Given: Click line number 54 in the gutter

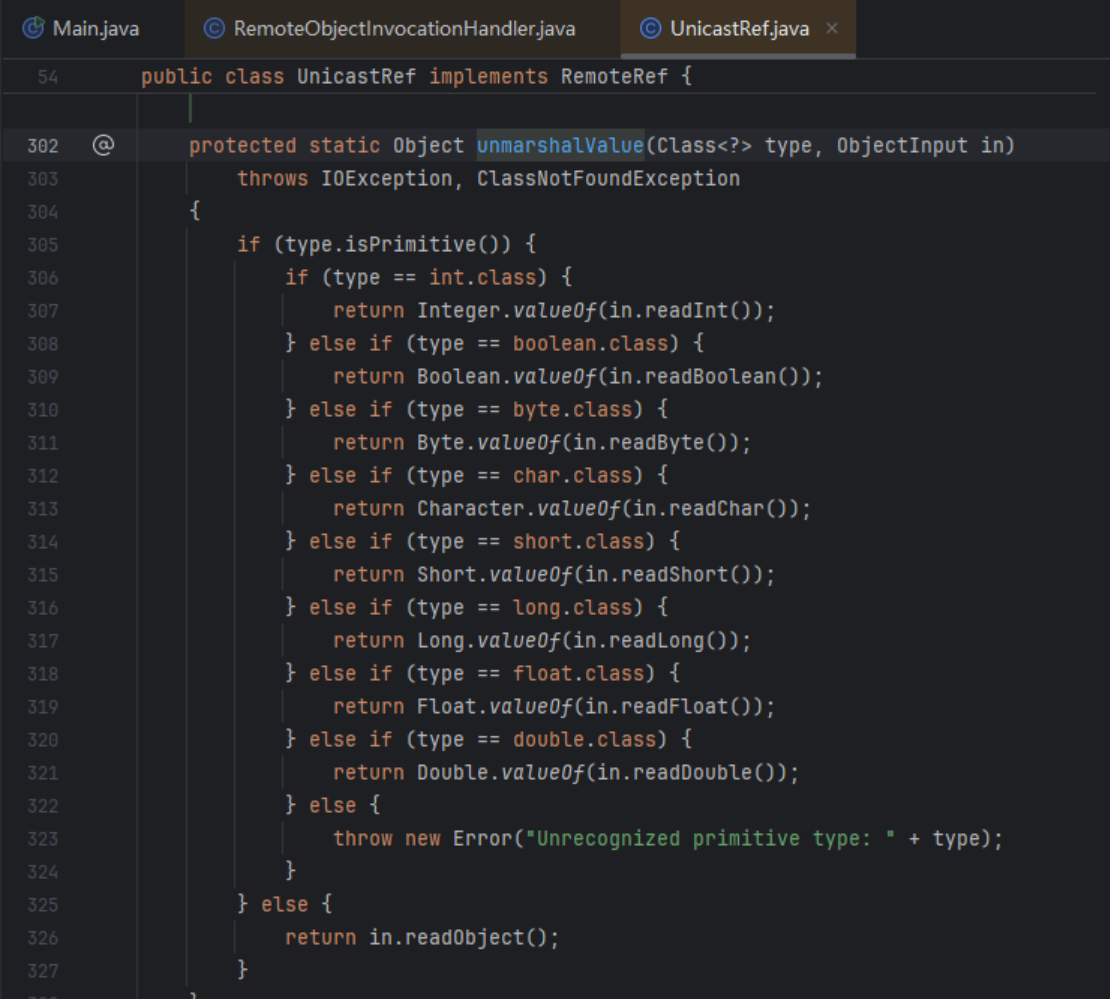Looking at the screenshot, I should [x=47, y=77].
